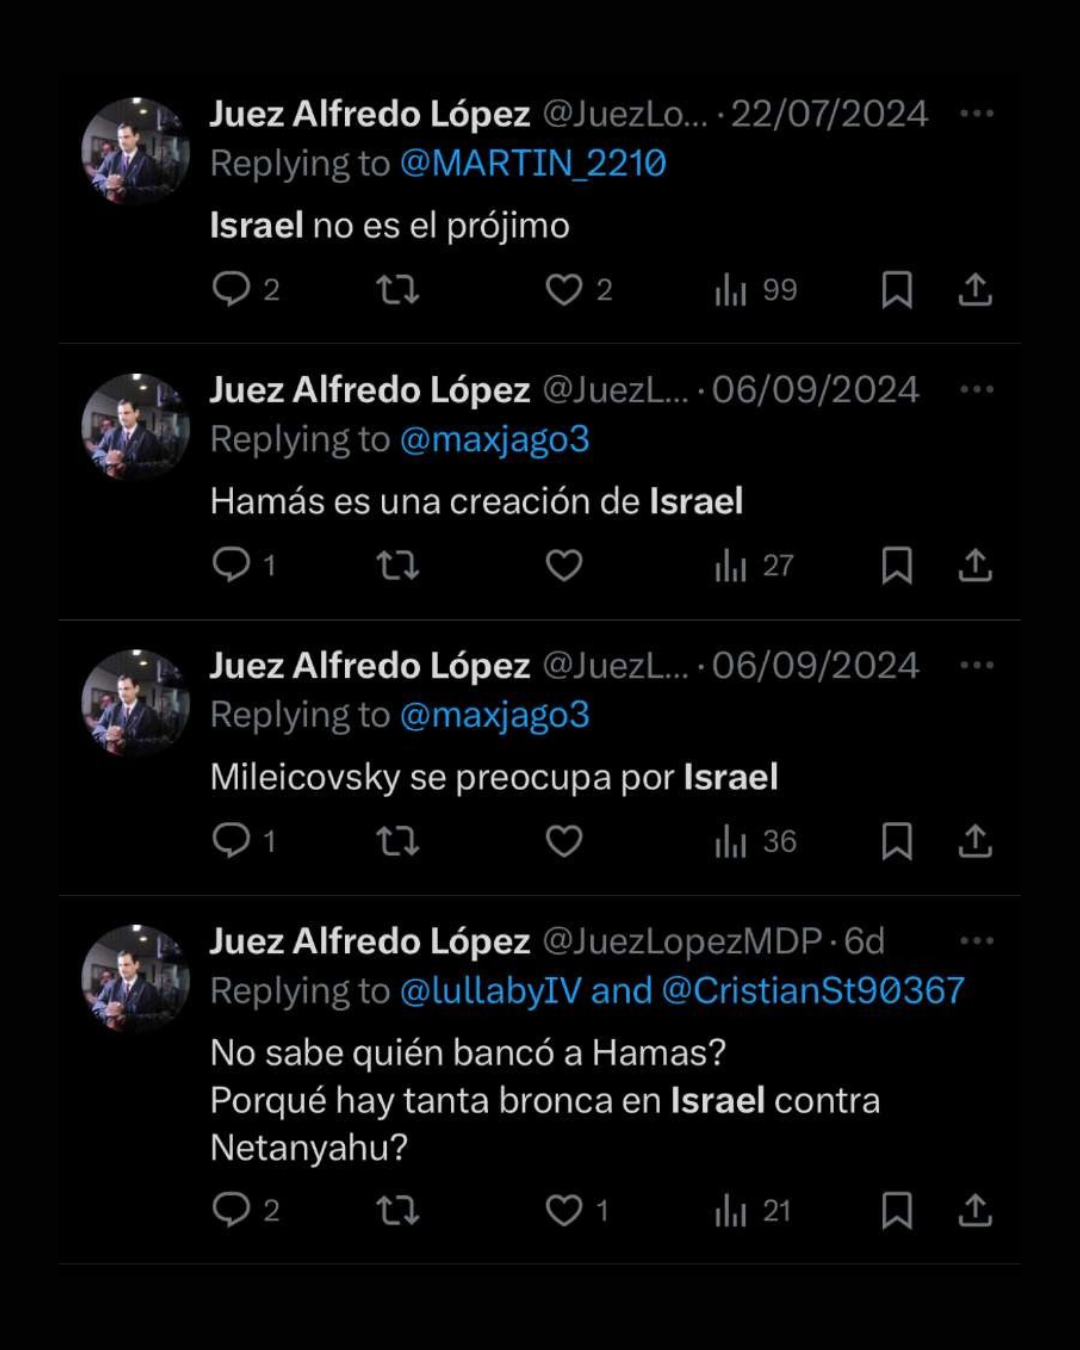
Task: Share the "No sabe quién bancó" tweet
Action: [x=975, y=1210]
